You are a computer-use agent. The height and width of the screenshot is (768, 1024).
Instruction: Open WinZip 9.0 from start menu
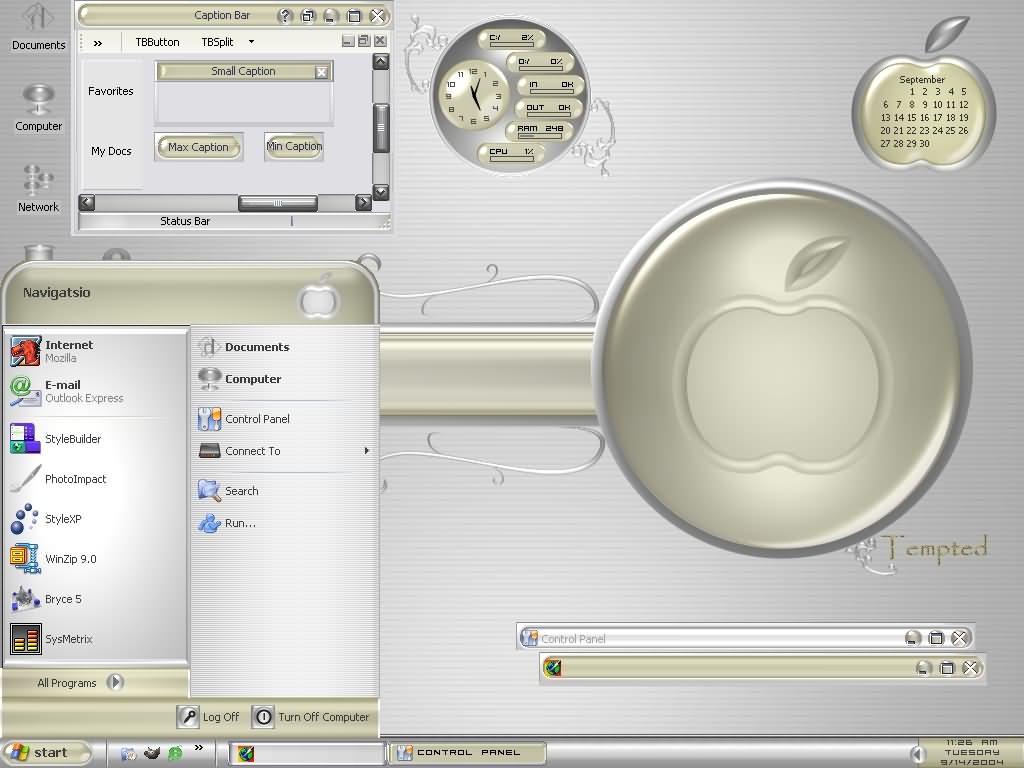point(97,559)
